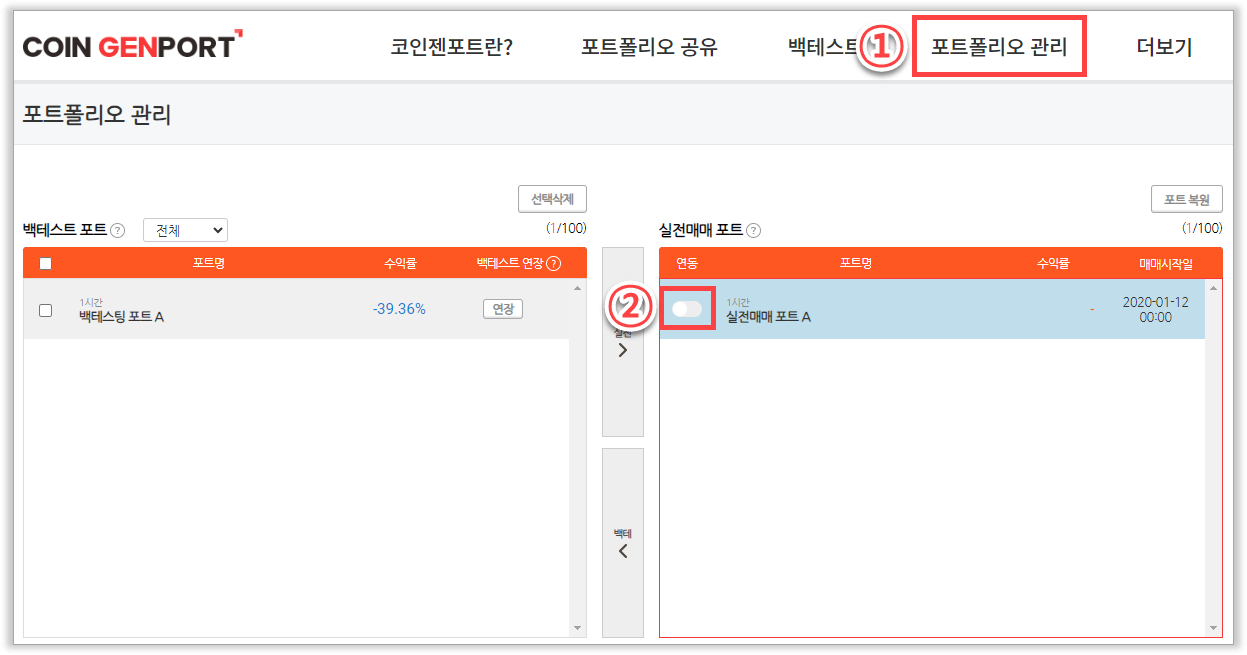Click the COIN GENPORT logo
Viewport: 1247px width, 655px height.
(132, 46)
